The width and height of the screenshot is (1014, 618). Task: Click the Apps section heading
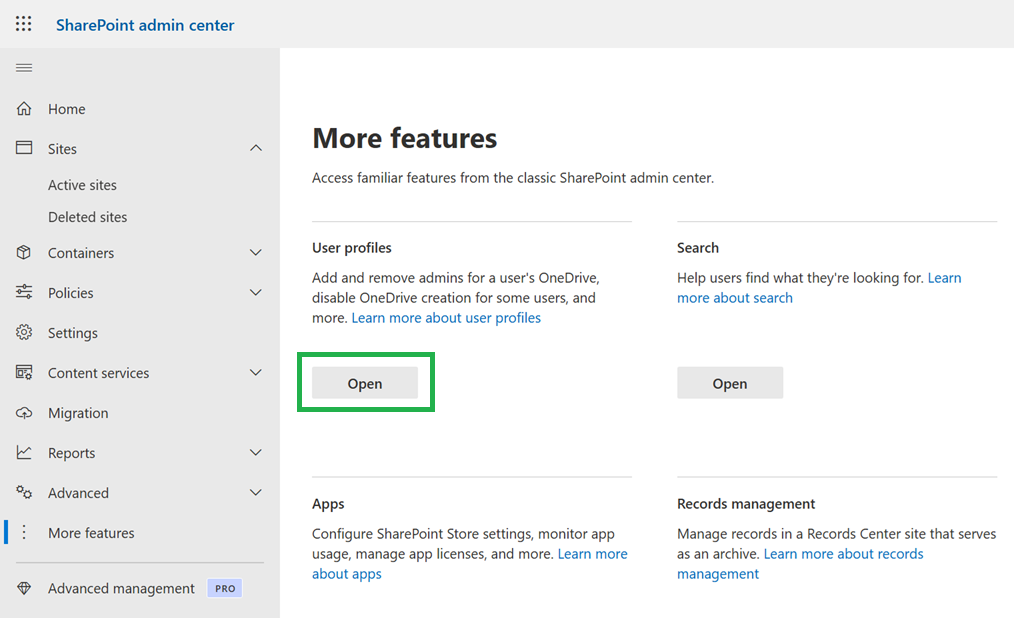pyautogui.click(x=328, y=504)
